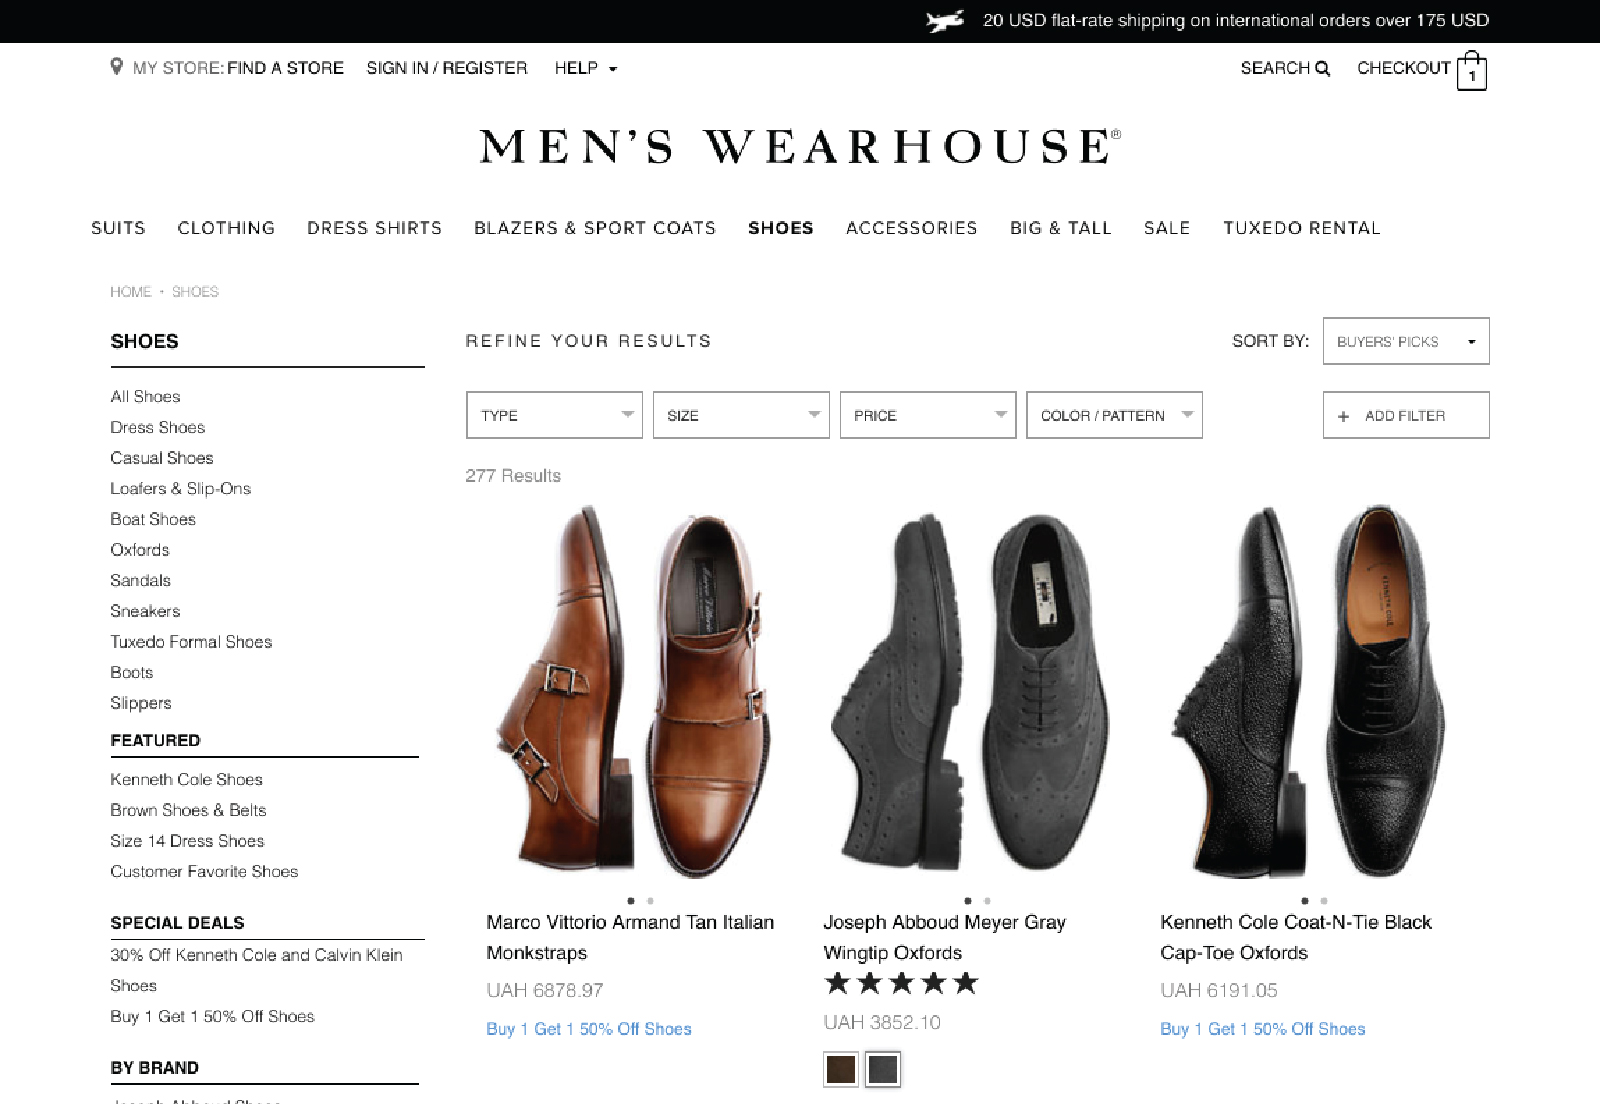
Task: Choose the gray color swatch for Oxfords
Action: [x=883, y=1069]
